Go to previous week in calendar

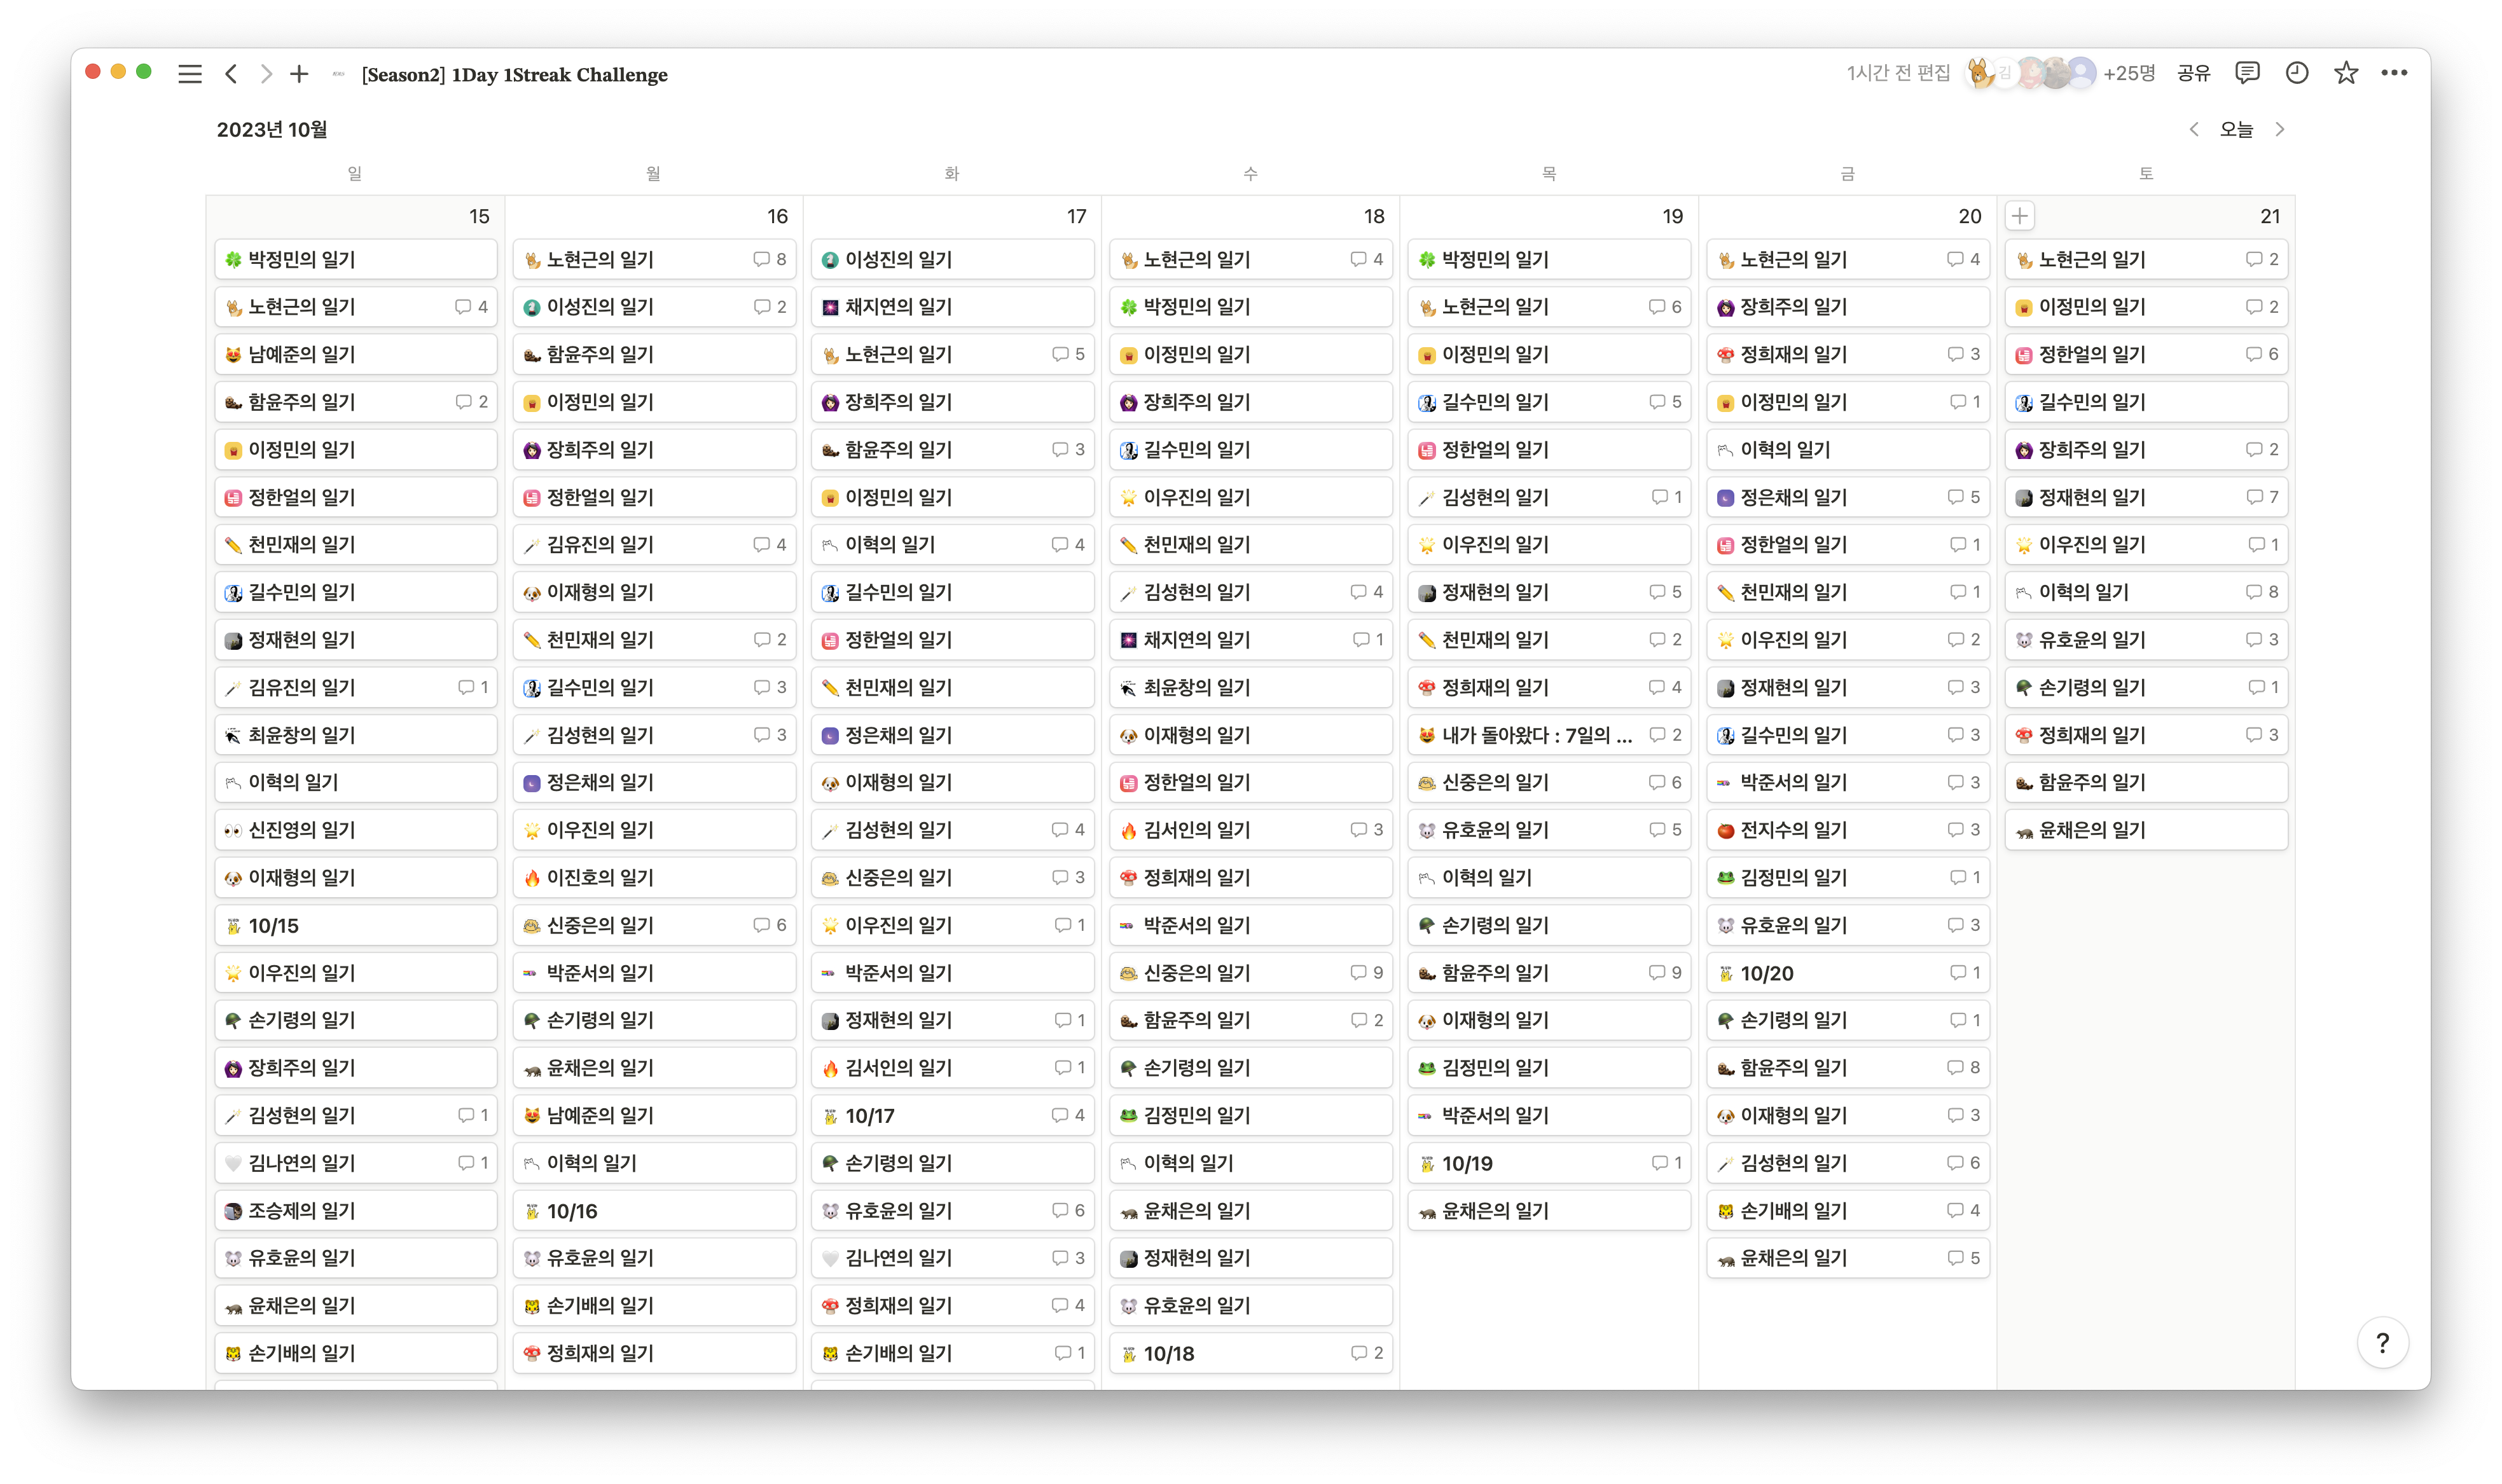pos(2194,129)
